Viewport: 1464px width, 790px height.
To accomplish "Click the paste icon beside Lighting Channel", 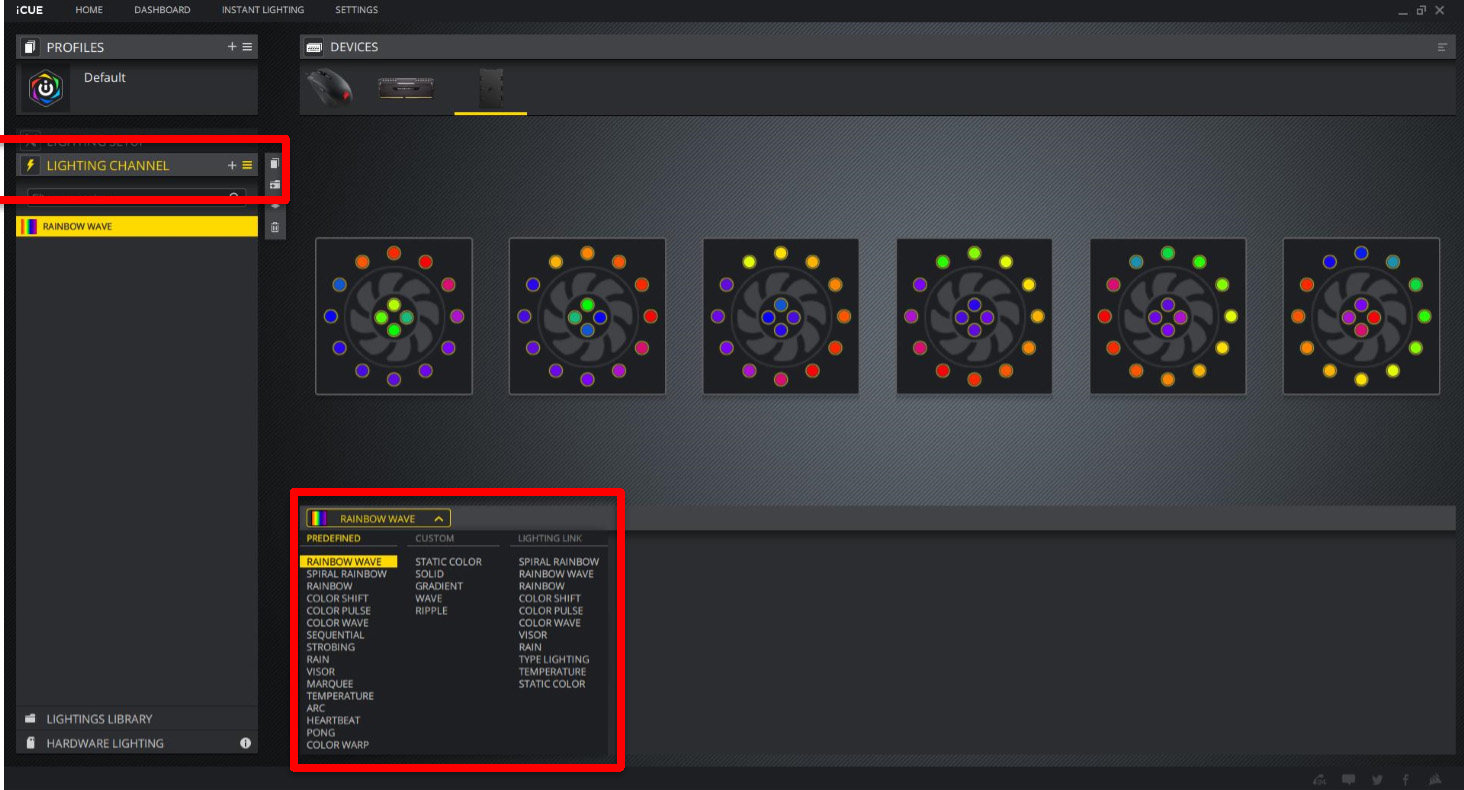I will (x=275, y=185).
